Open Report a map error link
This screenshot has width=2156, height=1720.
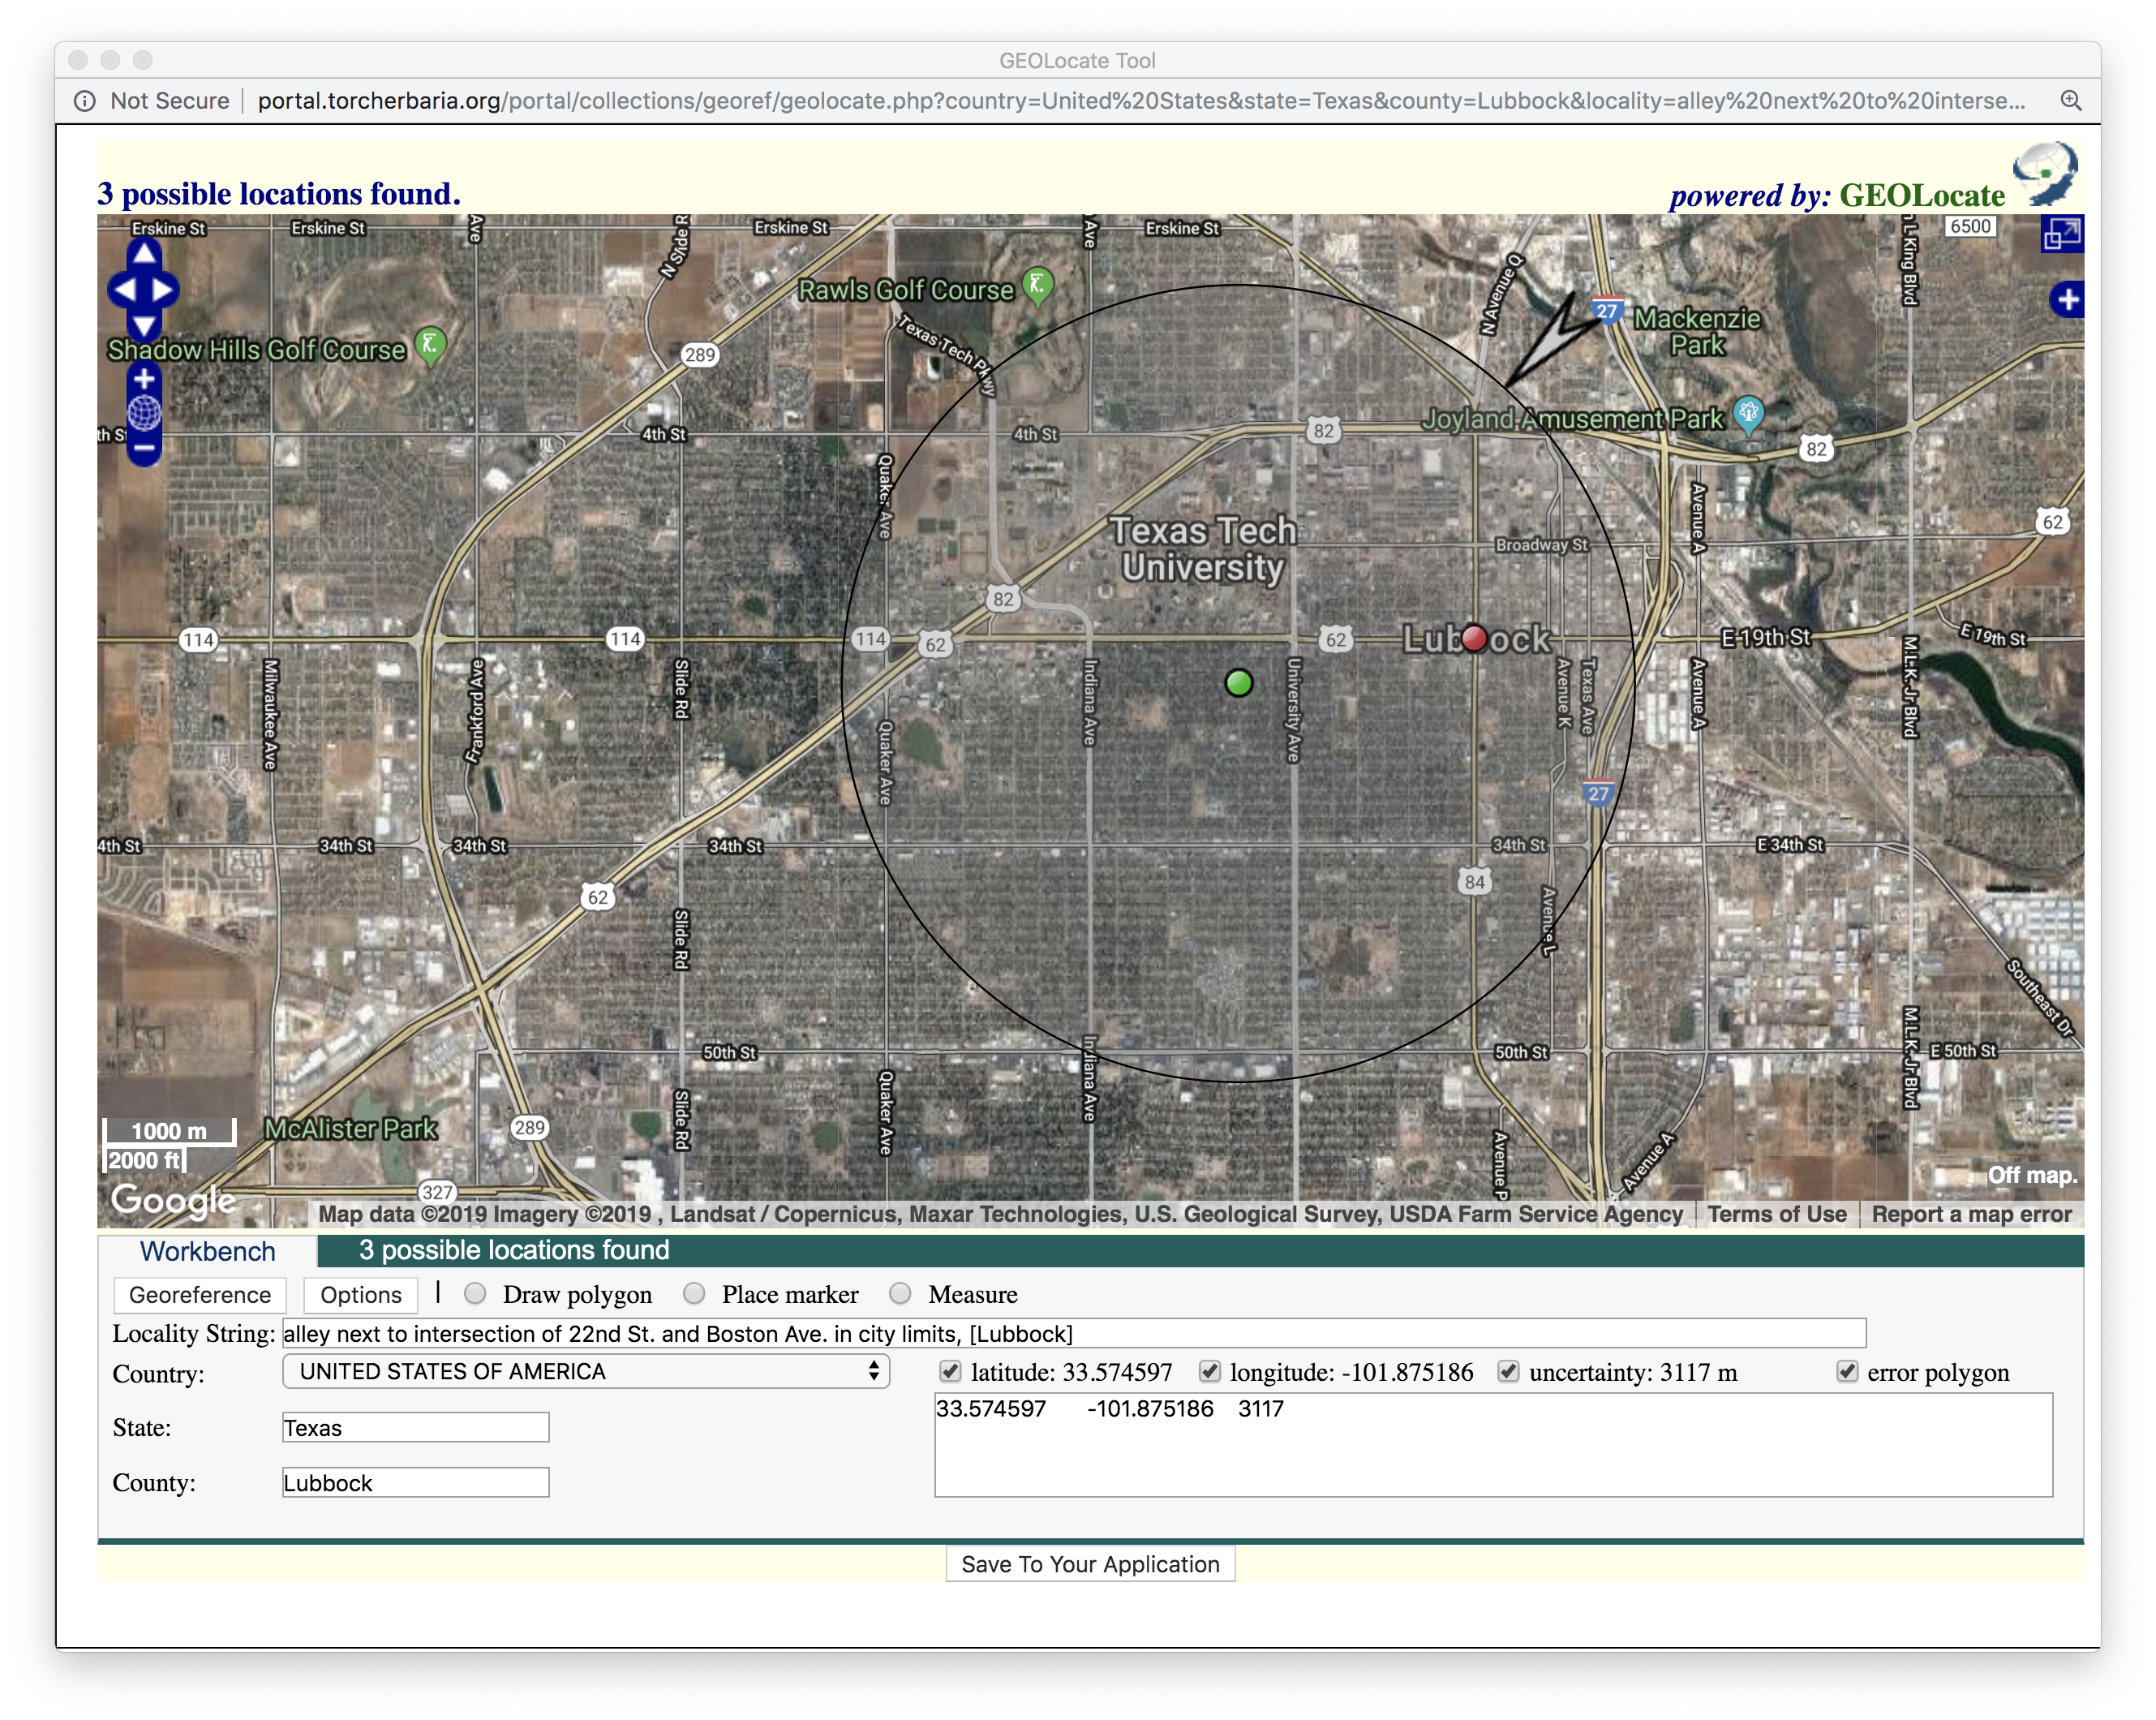point(1971,1214)
